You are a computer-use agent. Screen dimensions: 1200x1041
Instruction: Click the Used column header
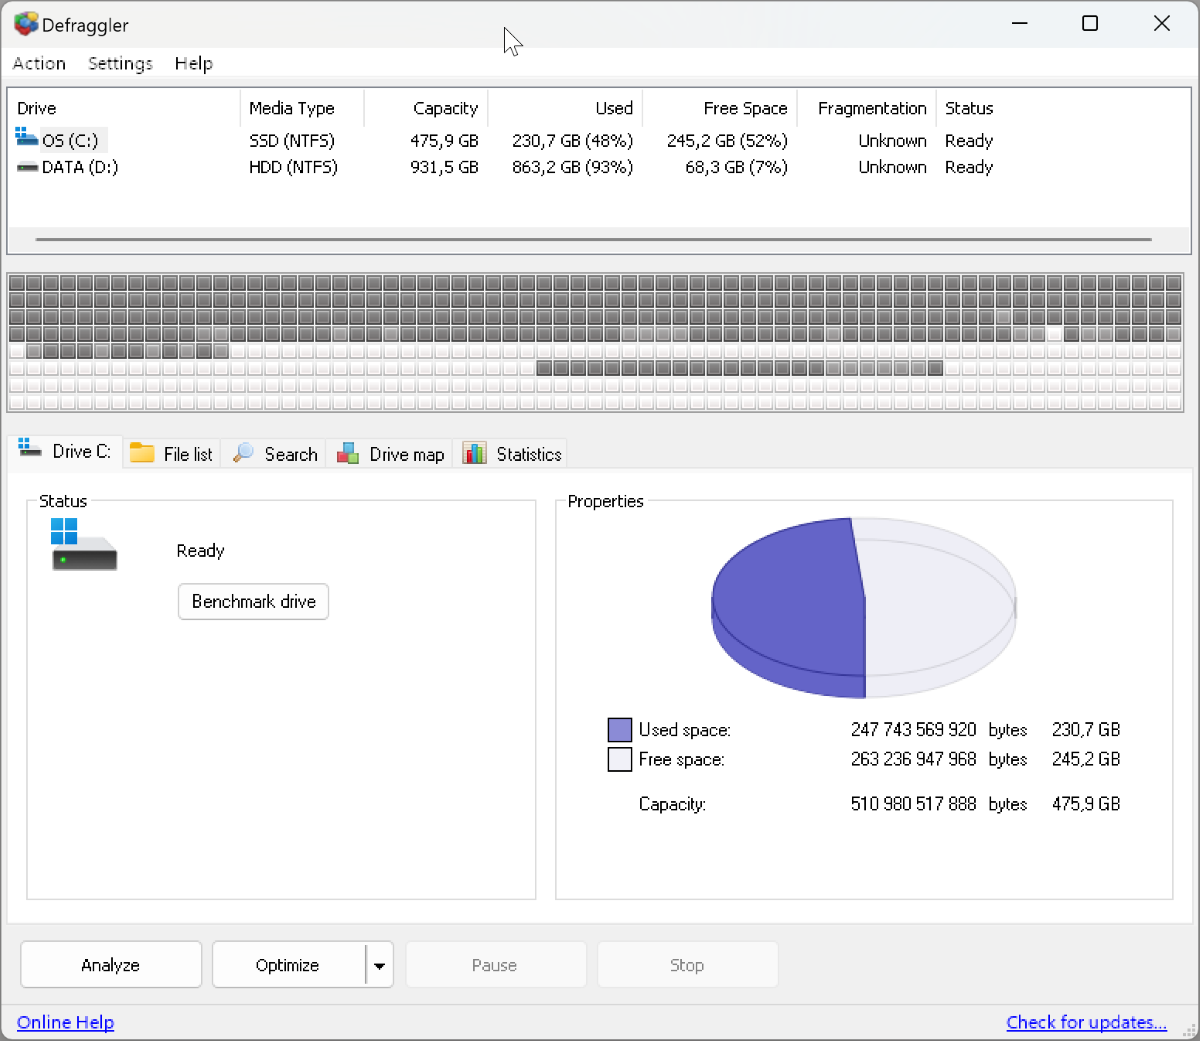point(565,108)
